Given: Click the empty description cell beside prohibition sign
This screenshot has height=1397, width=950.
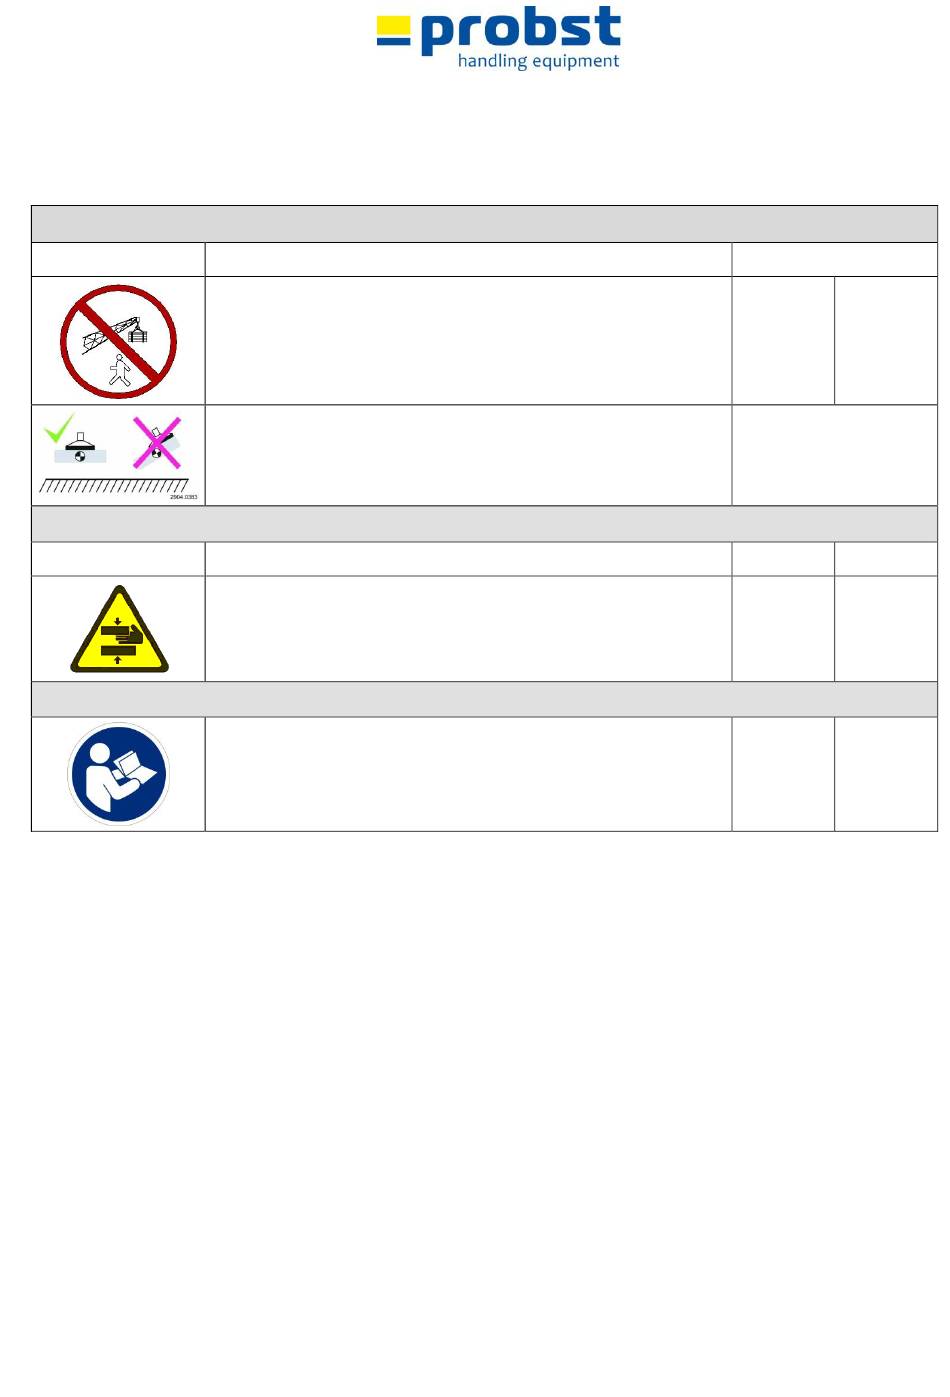Looking at the screenshot, I should pos(468,341).
